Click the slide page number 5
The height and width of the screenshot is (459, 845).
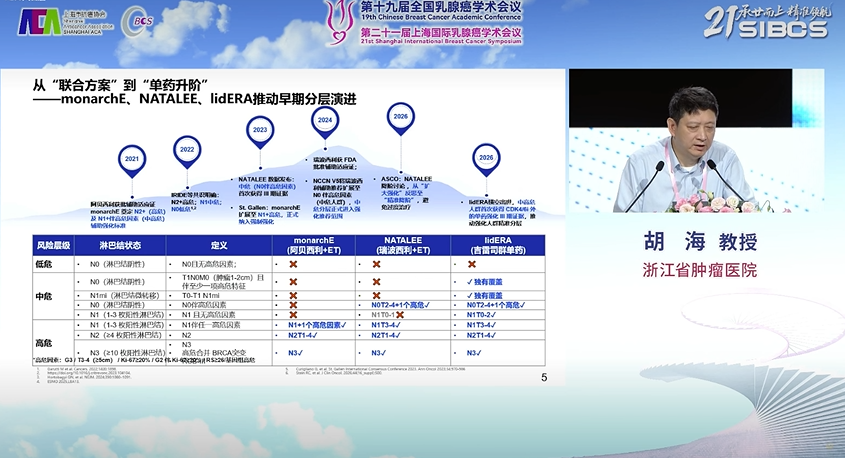(544, 378)
